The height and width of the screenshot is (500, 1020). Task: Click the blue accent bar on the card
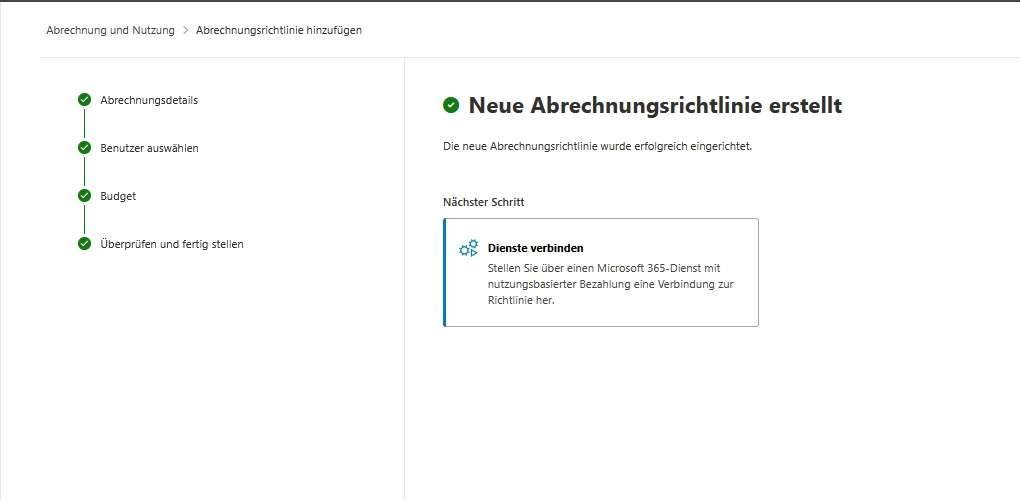[x=445, y=272]
